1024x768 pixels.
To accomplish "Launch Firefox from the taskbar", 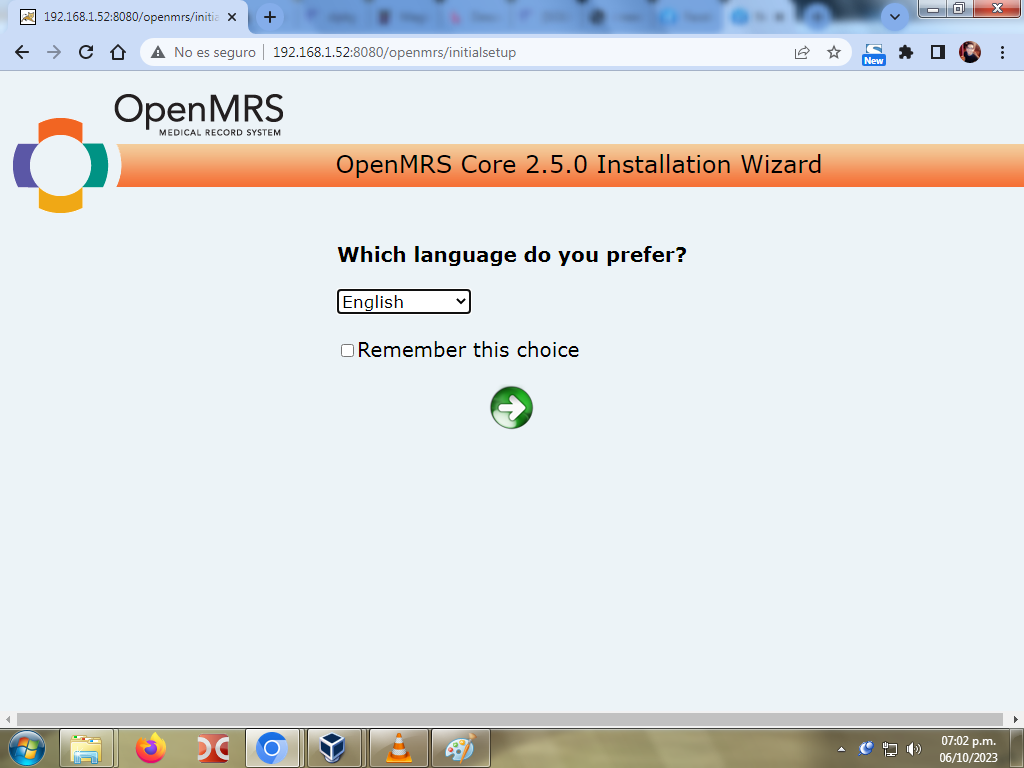I will [x=151, y=748].
